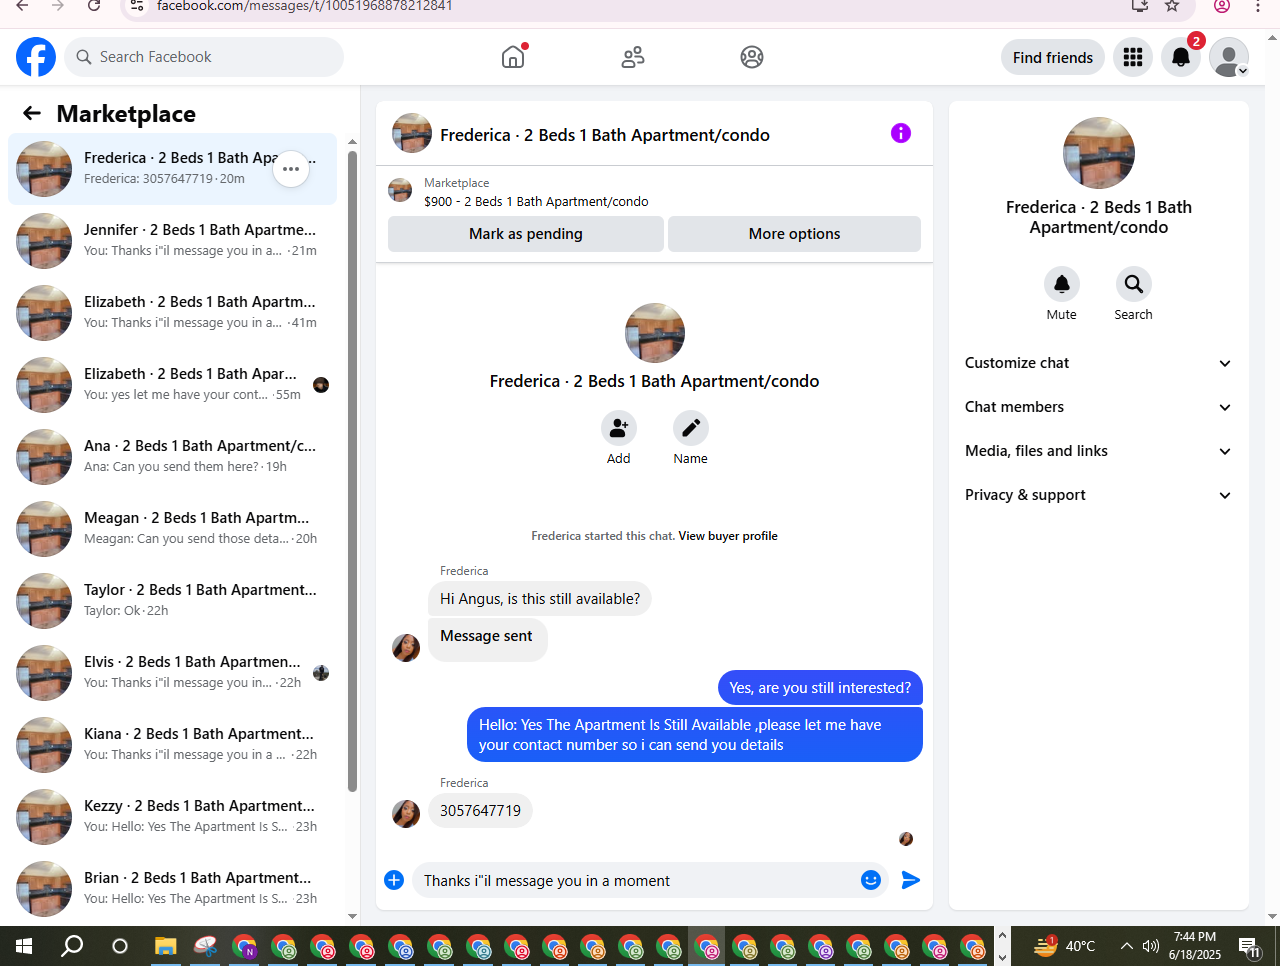Send the message with the arrow icon
The width and height of the screenshot is (1280, 966).
click(911, 880)
